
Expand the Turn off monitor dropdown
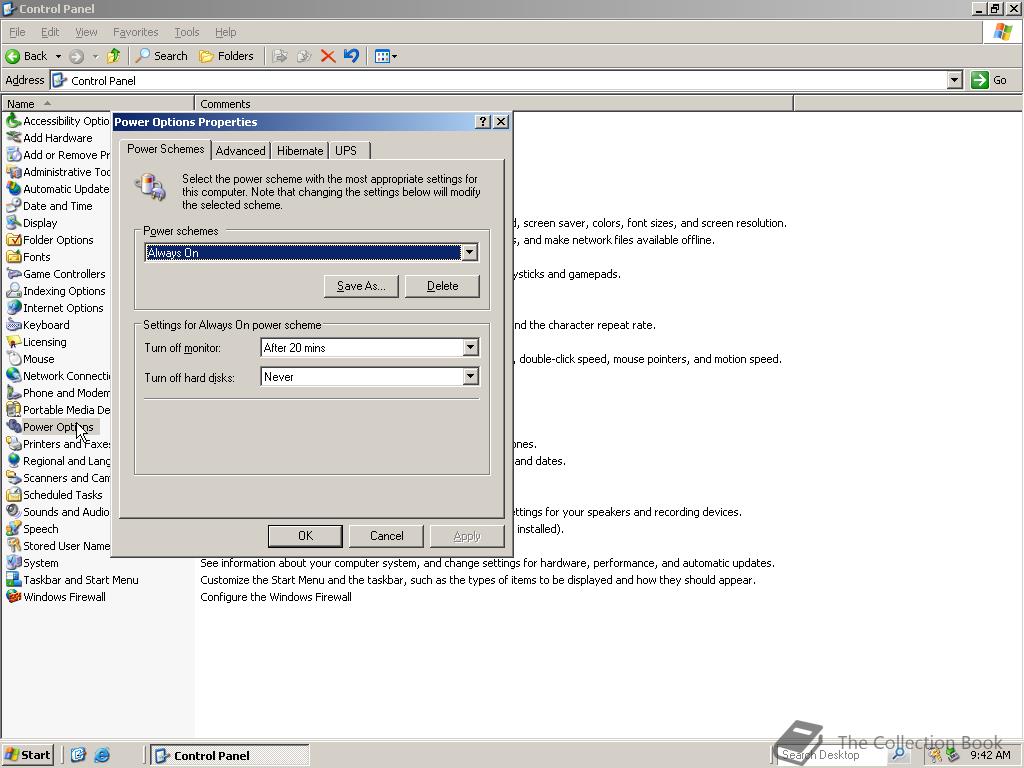tap(470, 347)
